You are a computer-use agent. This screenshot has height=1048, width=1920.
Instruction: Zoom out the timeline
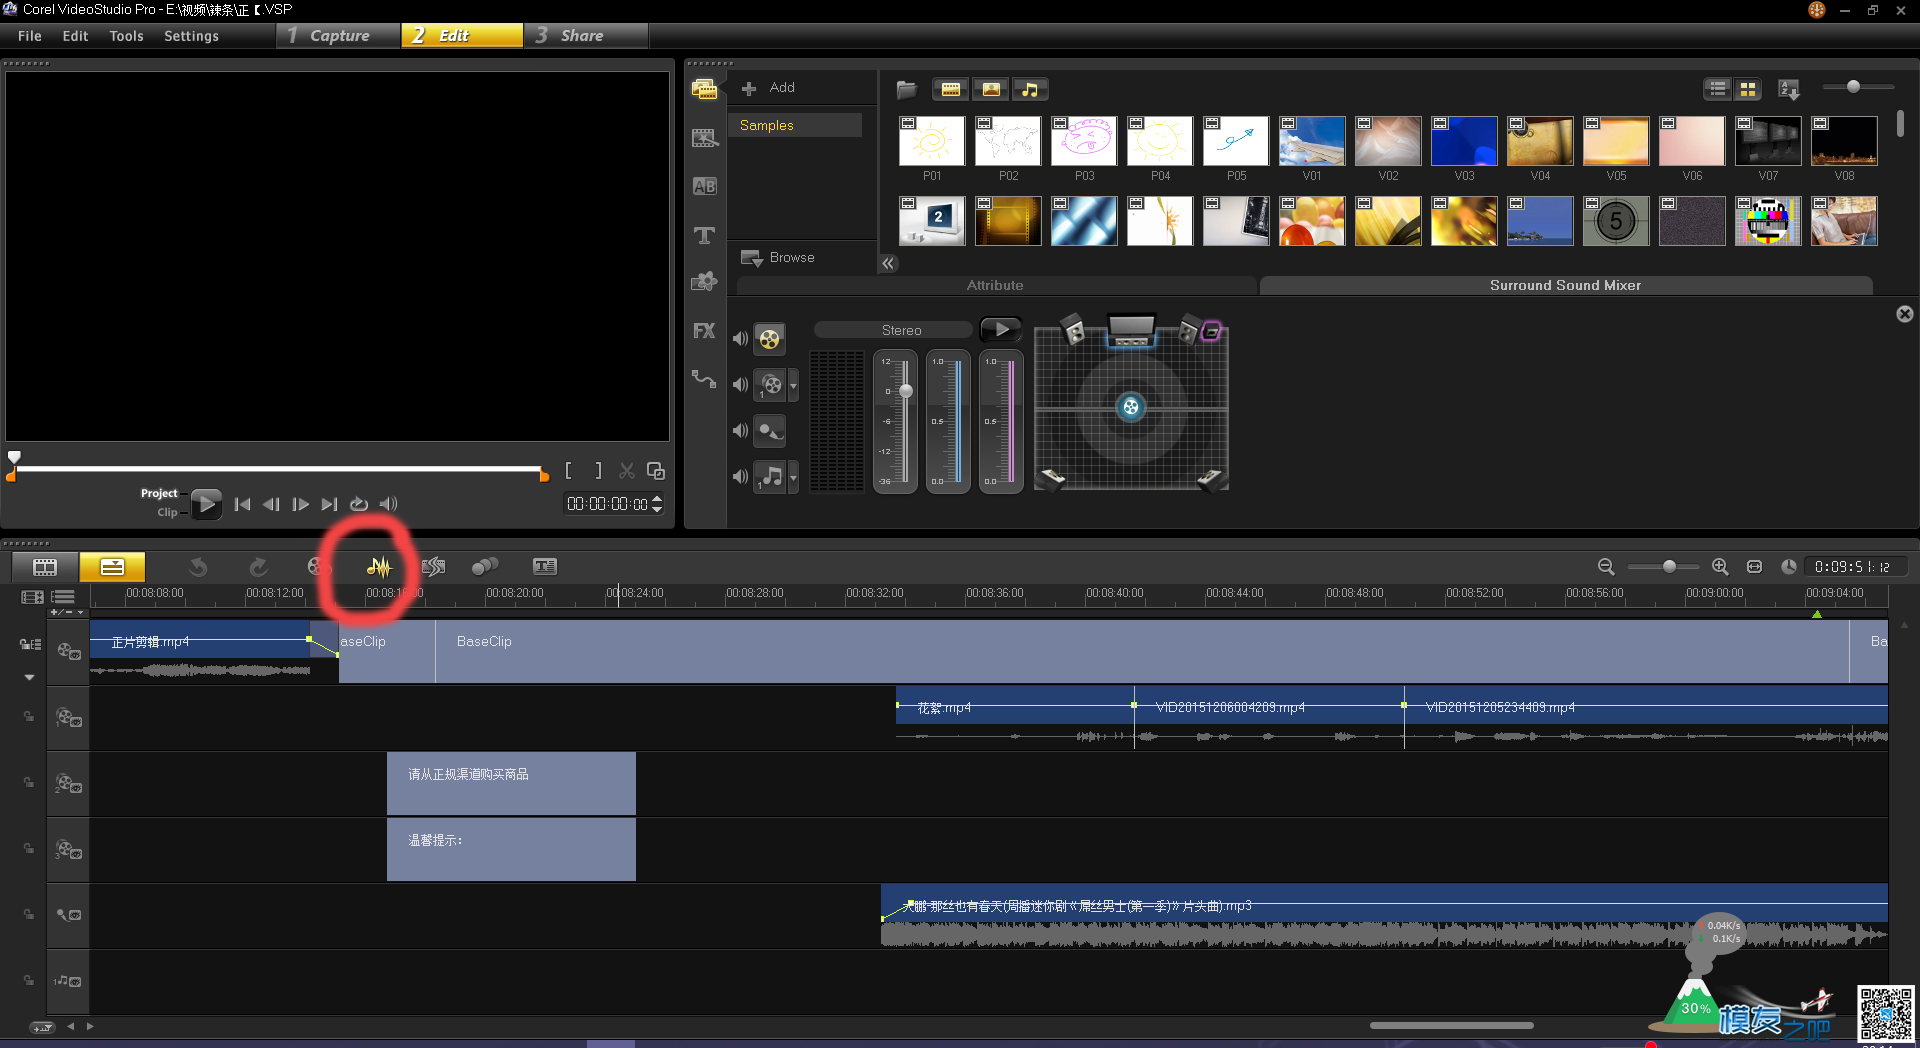pos(1606,567)
